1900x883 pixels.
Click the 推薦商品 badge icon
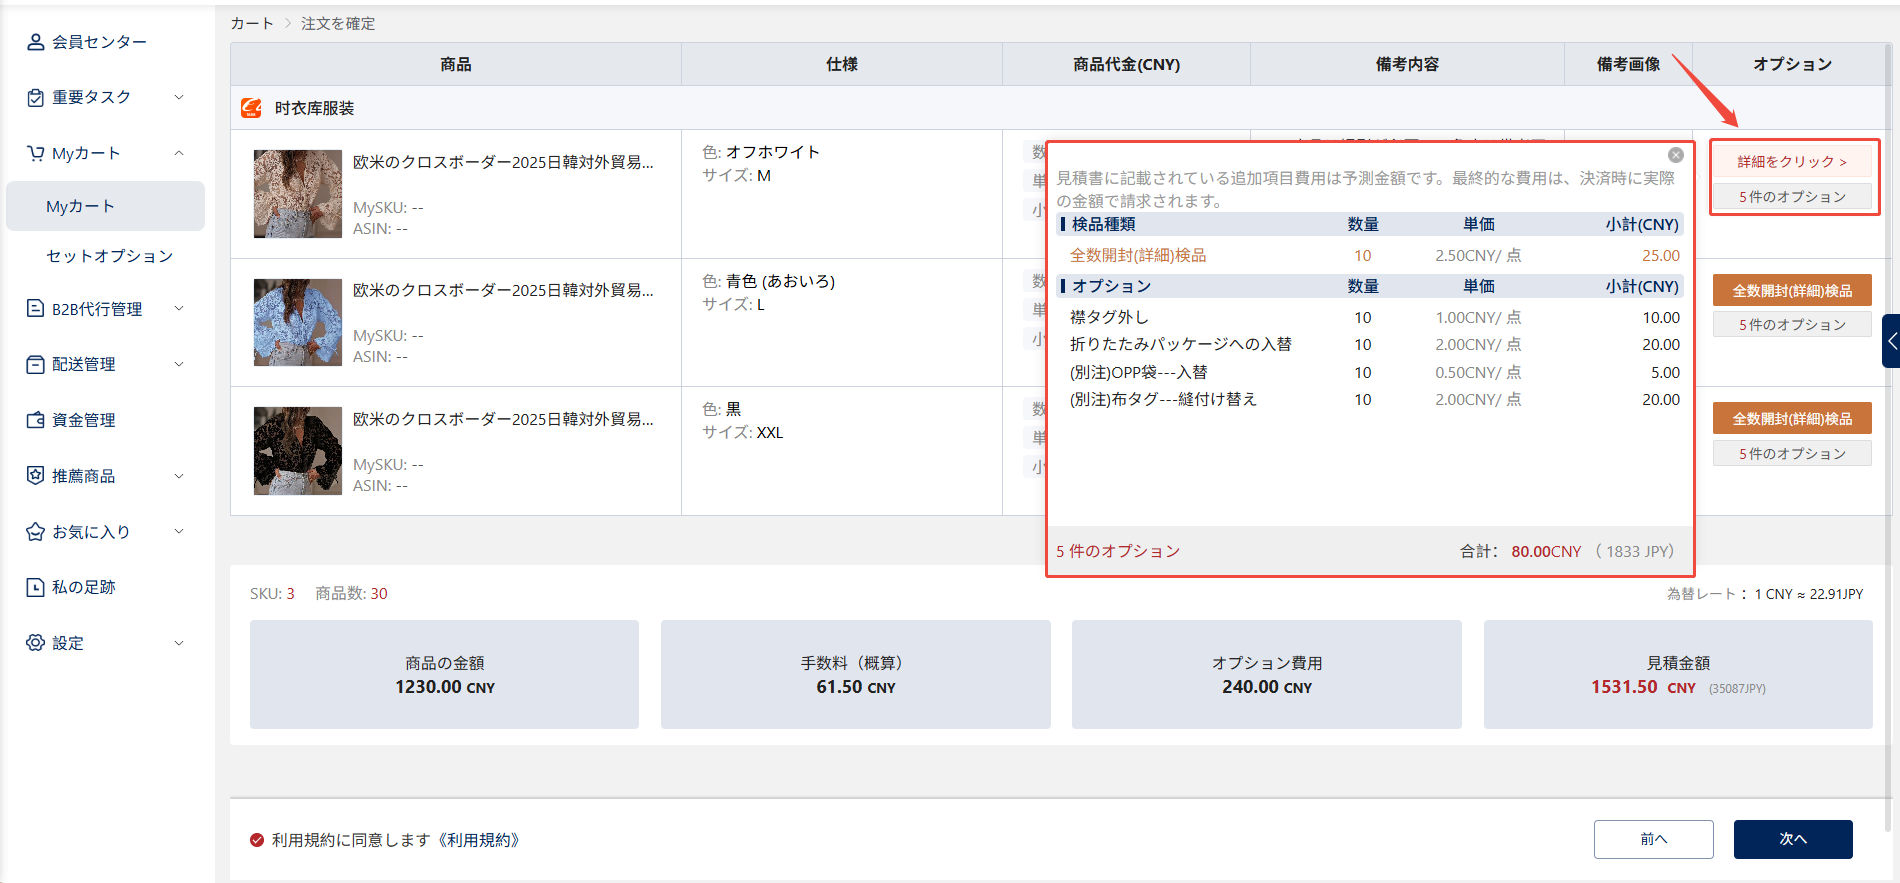tap(36, 475)
